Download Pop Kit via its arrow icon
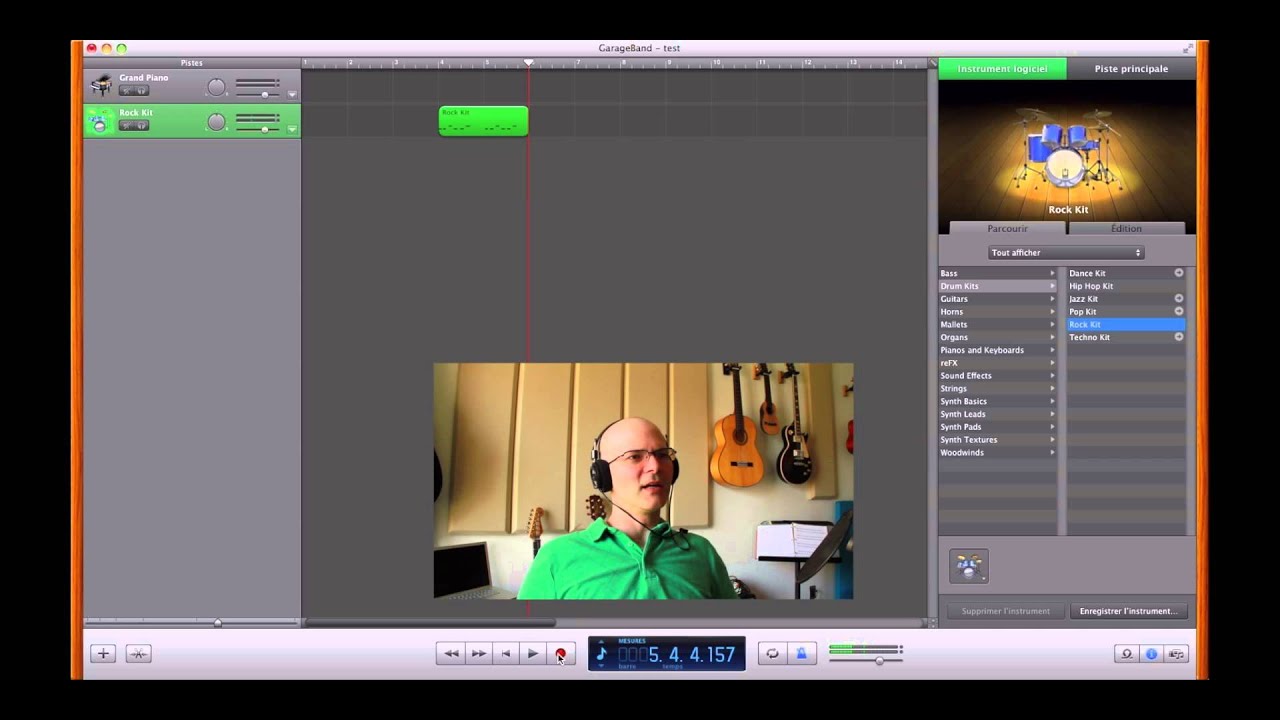1280x720 pixels. pos(1179,312)
